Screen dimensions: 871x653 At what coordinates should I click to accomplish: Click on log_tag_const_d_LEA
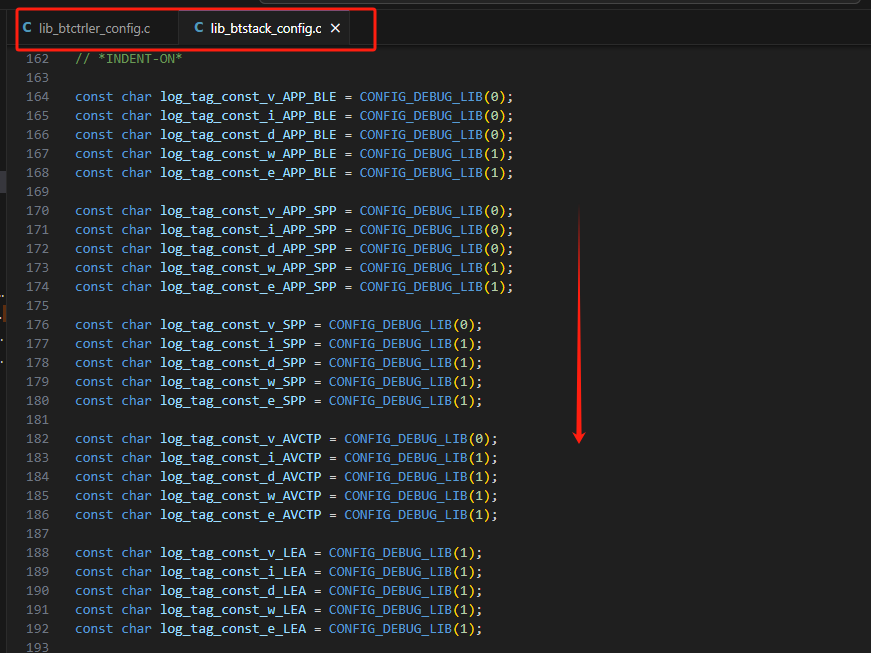tap(233, 591)
